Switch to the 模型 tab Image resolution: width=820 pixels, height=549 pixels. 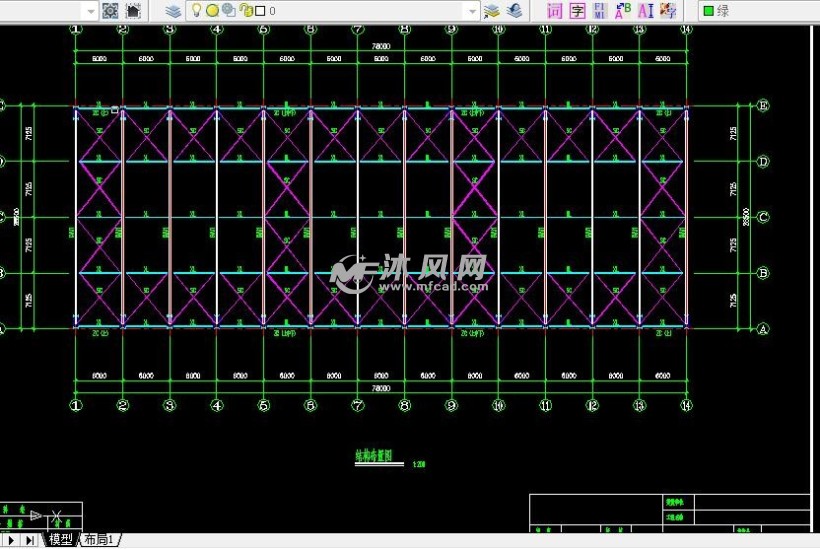pos(61,540)
